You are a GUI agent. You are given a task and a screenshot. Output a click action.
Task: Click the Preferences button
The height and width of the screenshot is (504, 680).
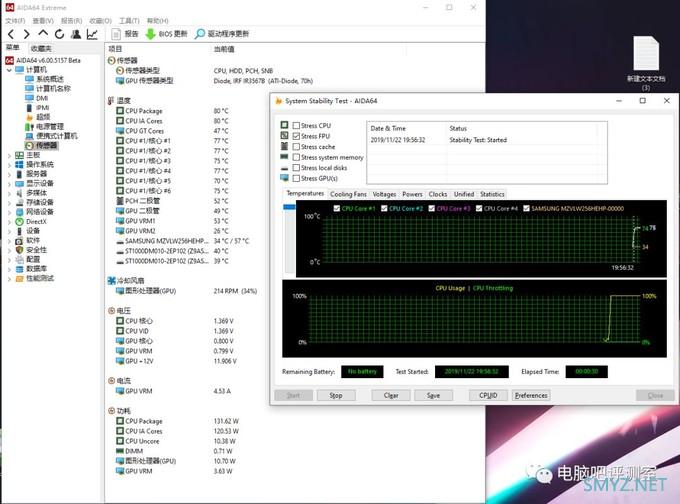[x=531, y=395]
